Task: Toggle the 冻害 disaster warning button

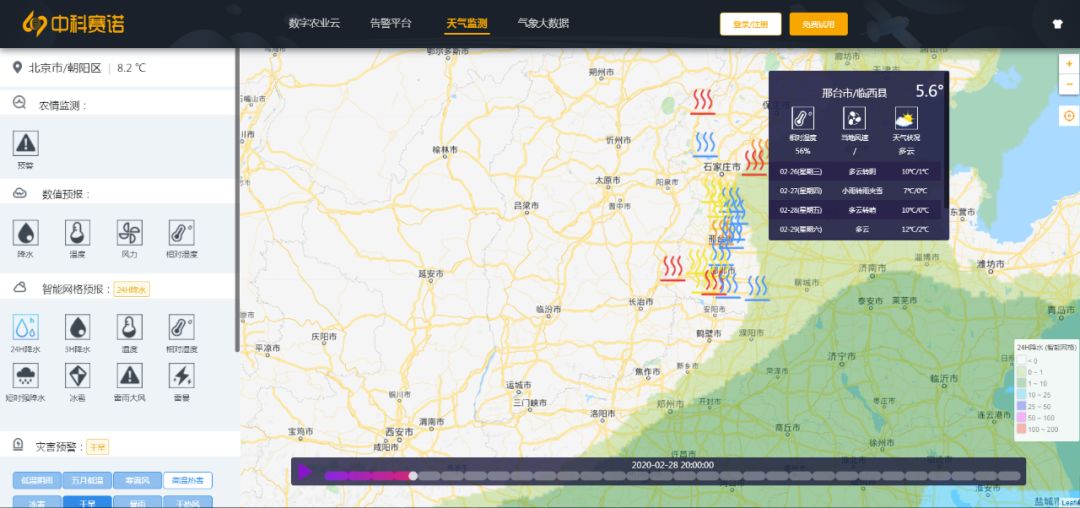Action: pyautogui.click(x=37, y=502)
